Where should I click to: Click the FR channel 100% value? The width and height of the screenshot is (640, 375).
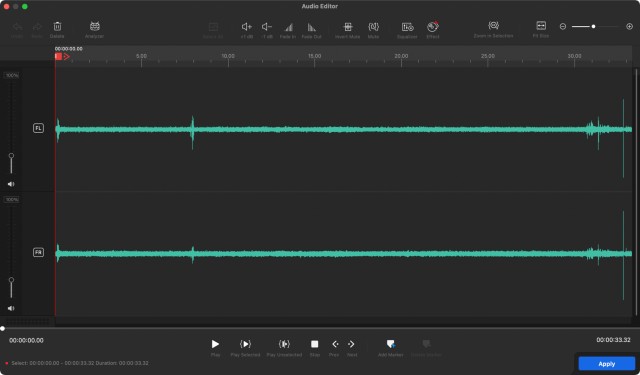point(12,200)
